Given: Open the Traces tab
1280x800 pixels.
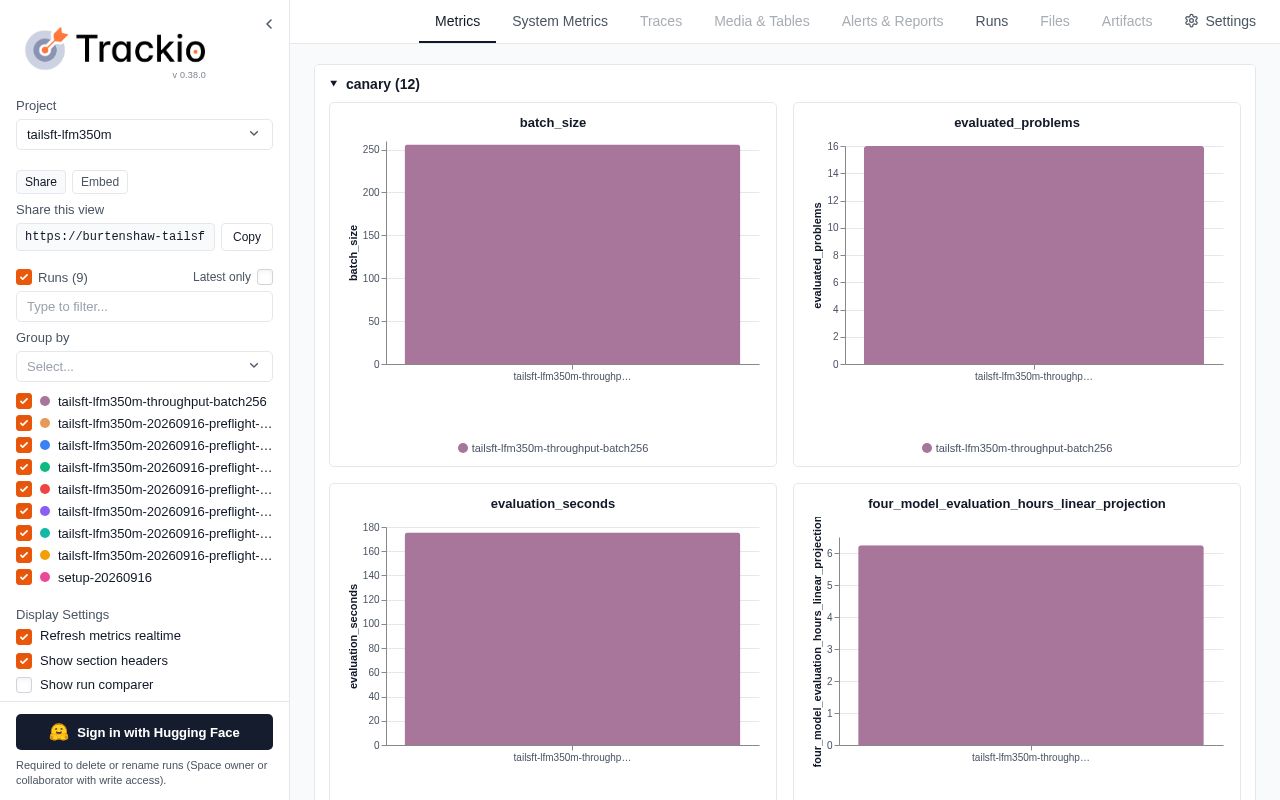Looking at the screenshot, I should (x=661, y=21).
